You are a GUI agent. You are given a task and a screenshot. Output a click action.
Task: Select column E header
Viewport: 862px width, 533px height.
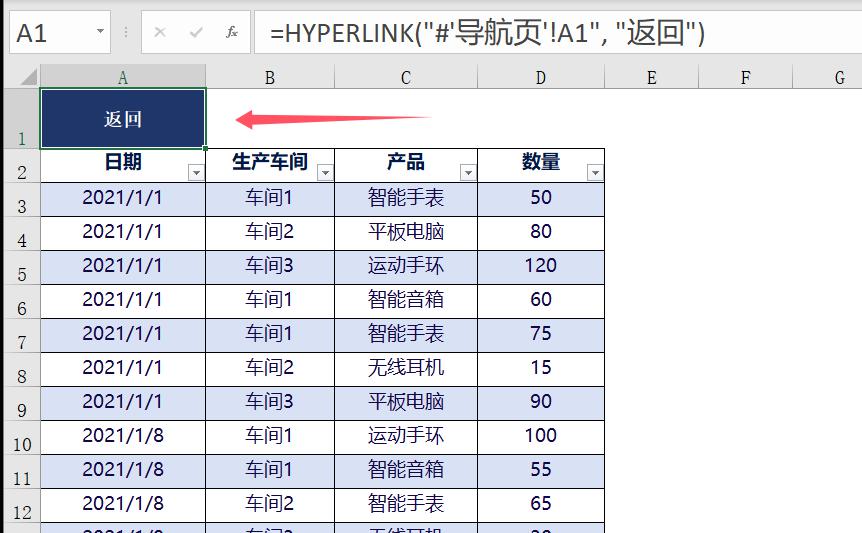click(x=651, y=77)
